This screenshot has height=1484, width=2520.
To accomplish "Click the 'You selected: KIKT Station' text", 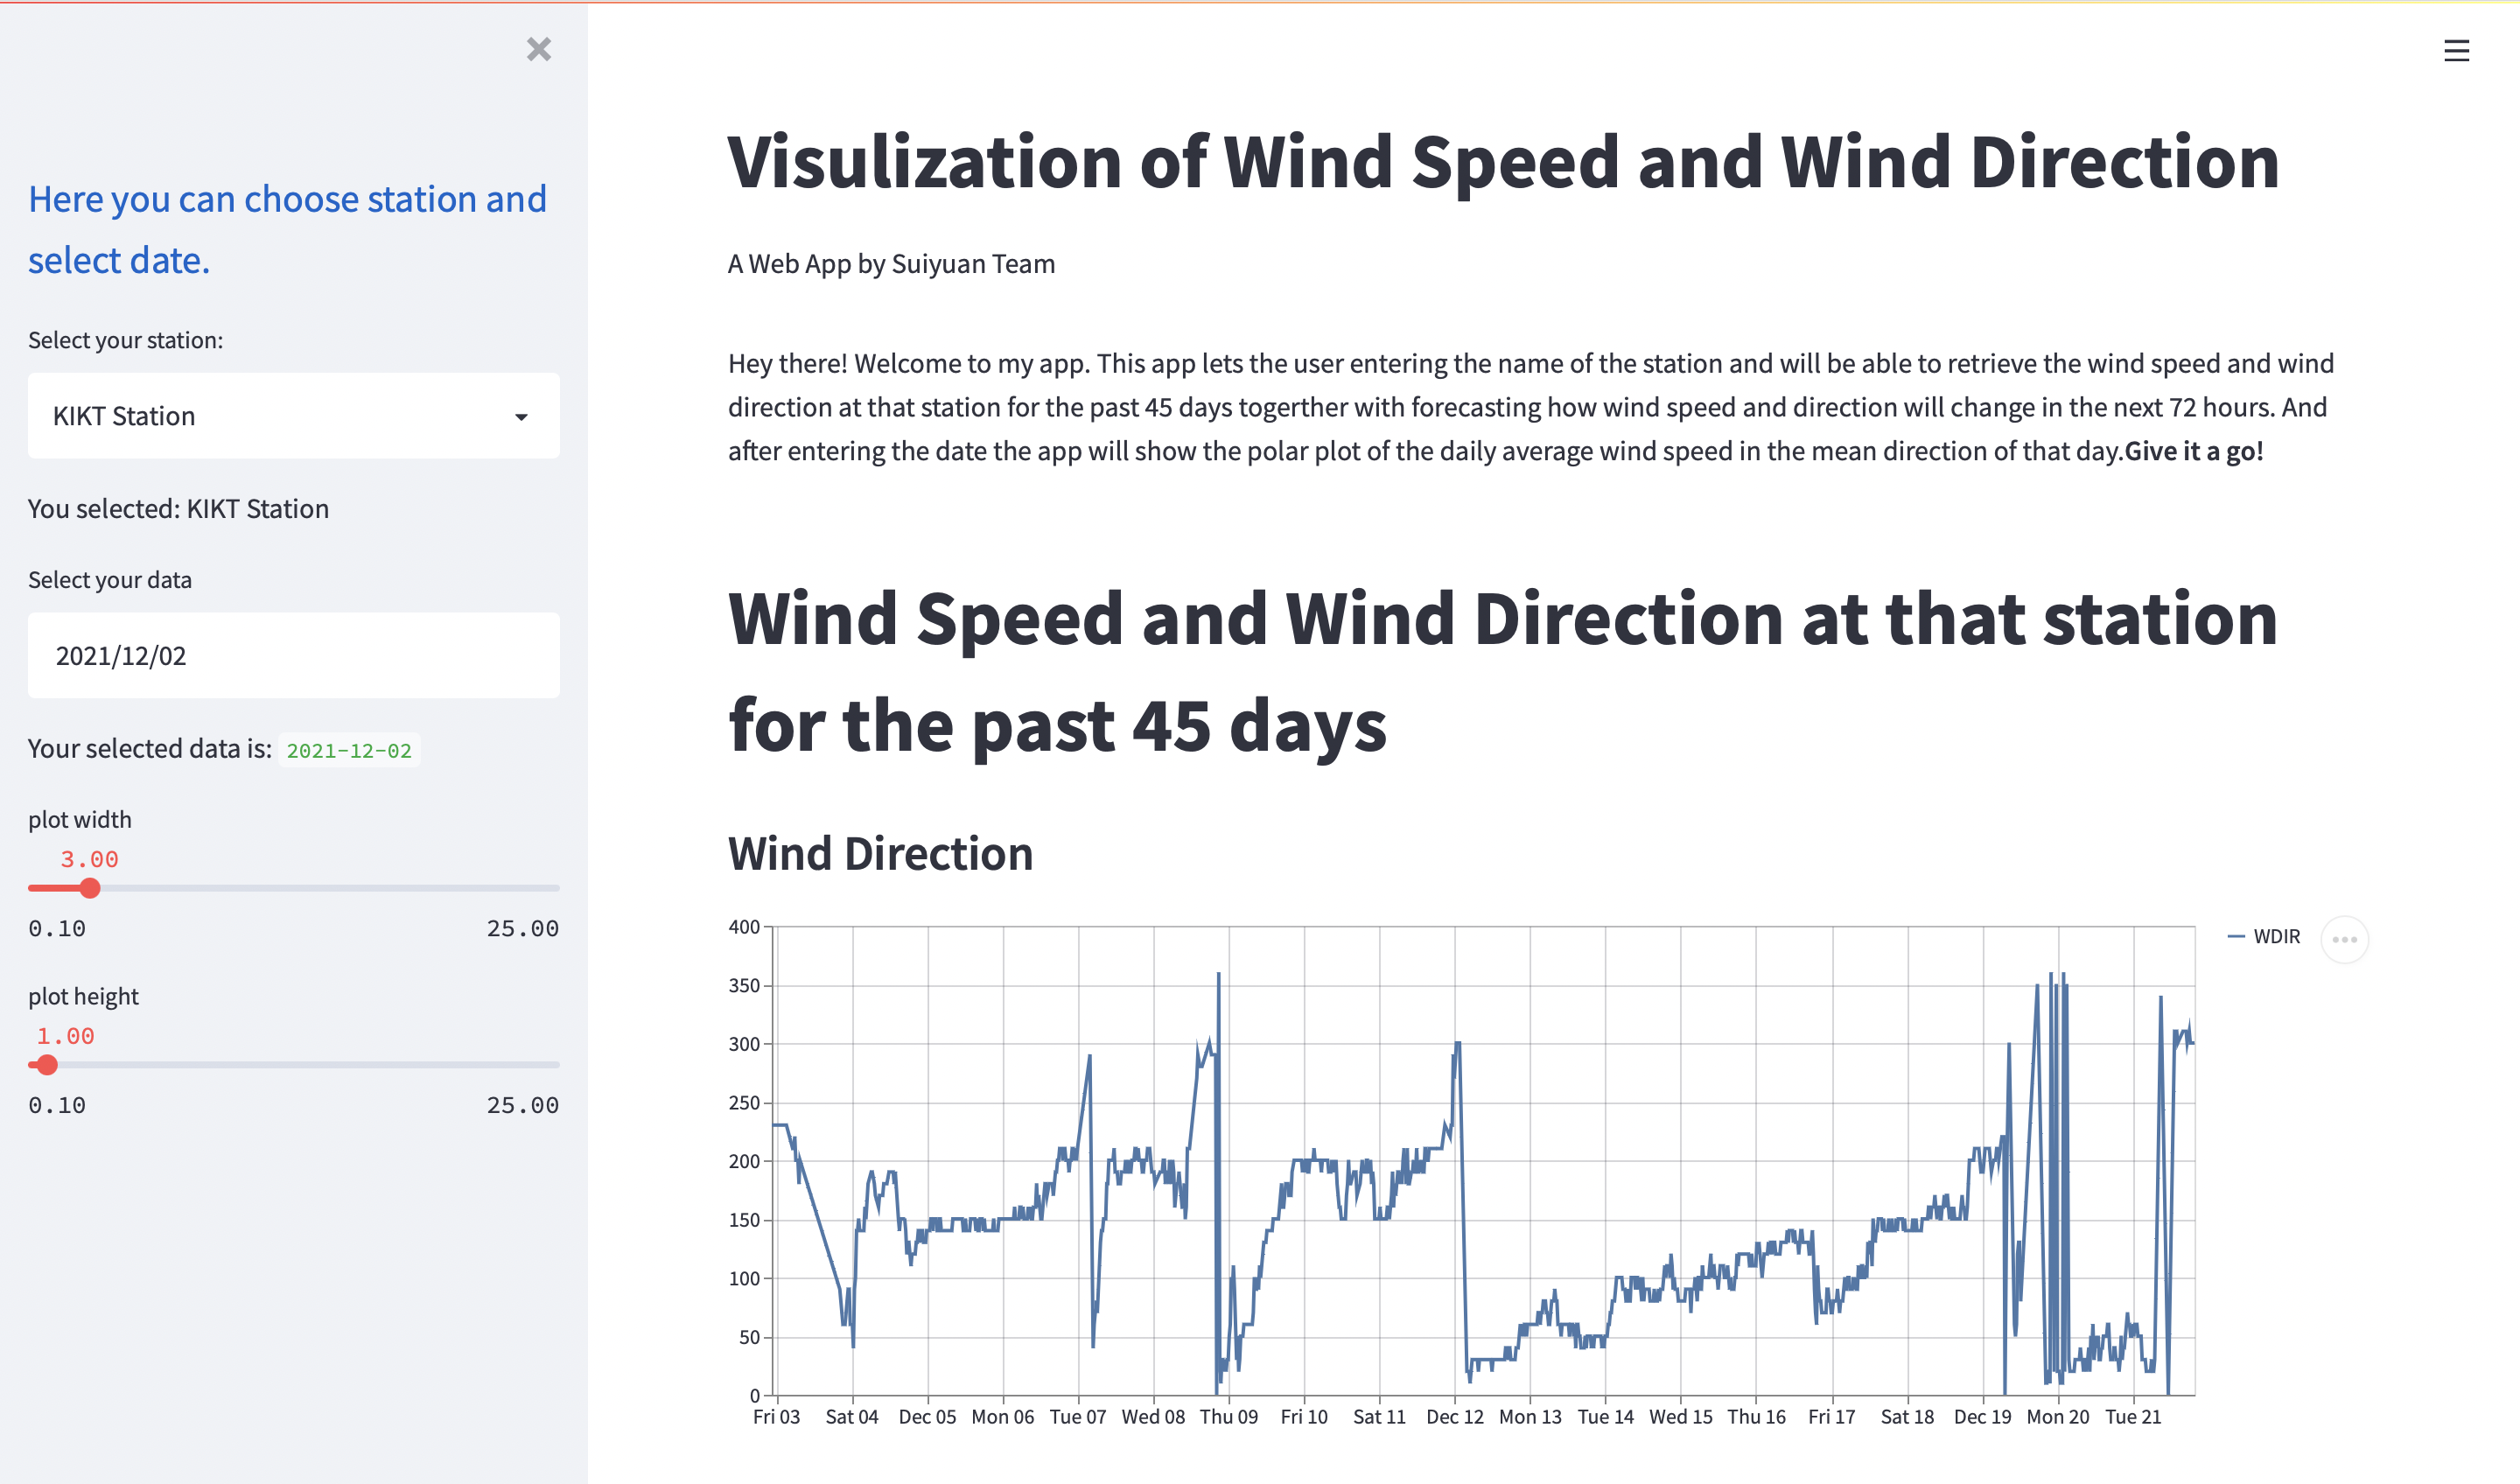I will [x=178, y=509].
